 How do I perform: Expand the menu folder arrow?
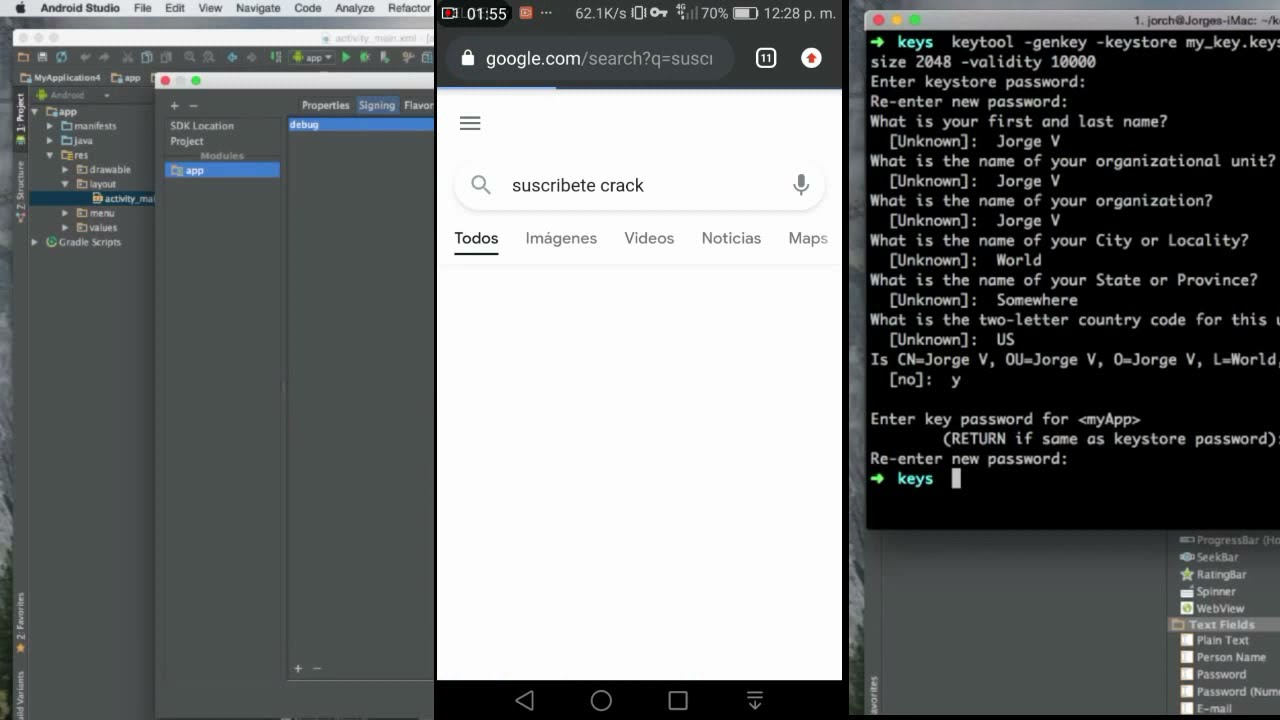point(66,213)
